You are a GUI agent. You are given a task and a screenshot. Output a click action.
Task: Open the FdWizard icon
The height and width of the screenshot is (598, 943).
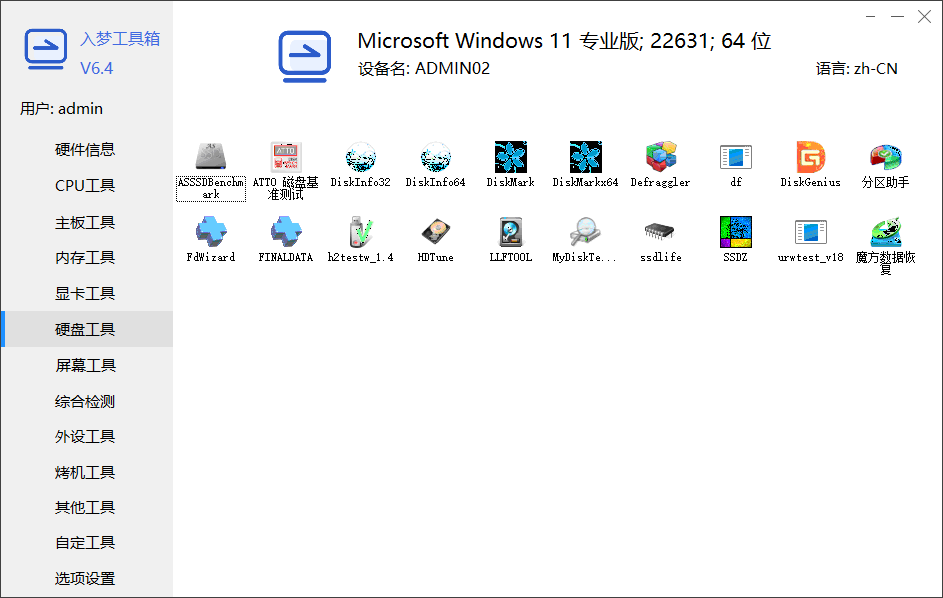pyautogui.click(x=210, y=240)
